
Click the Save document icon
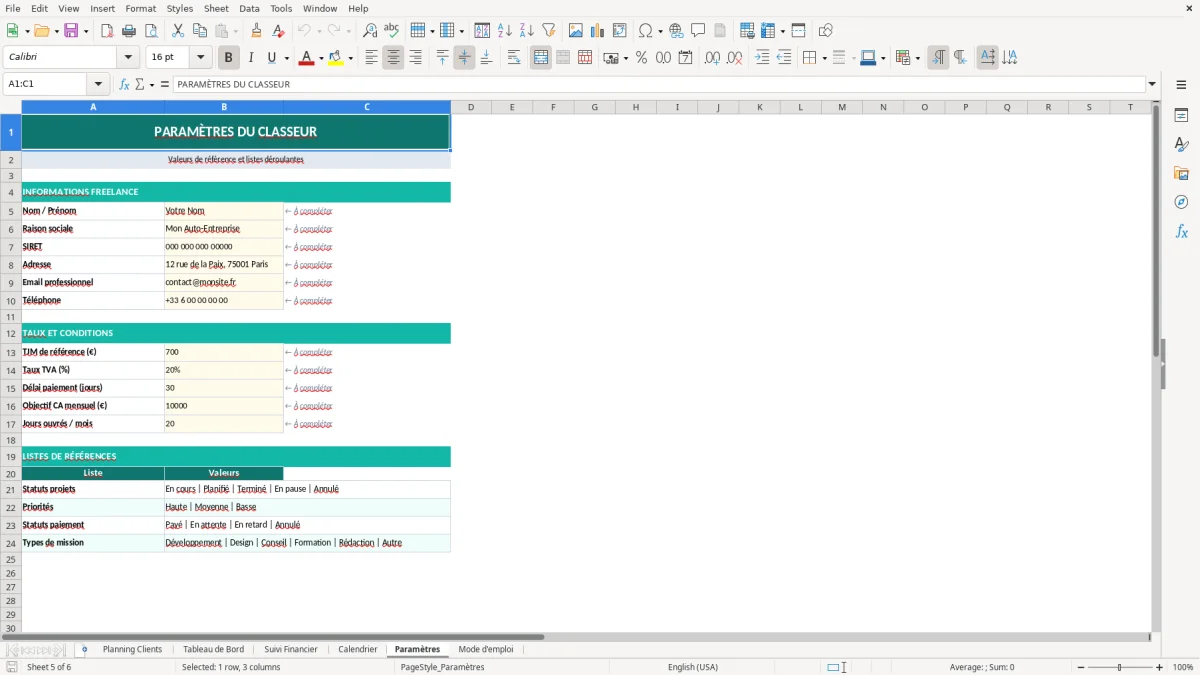(71, 31)
